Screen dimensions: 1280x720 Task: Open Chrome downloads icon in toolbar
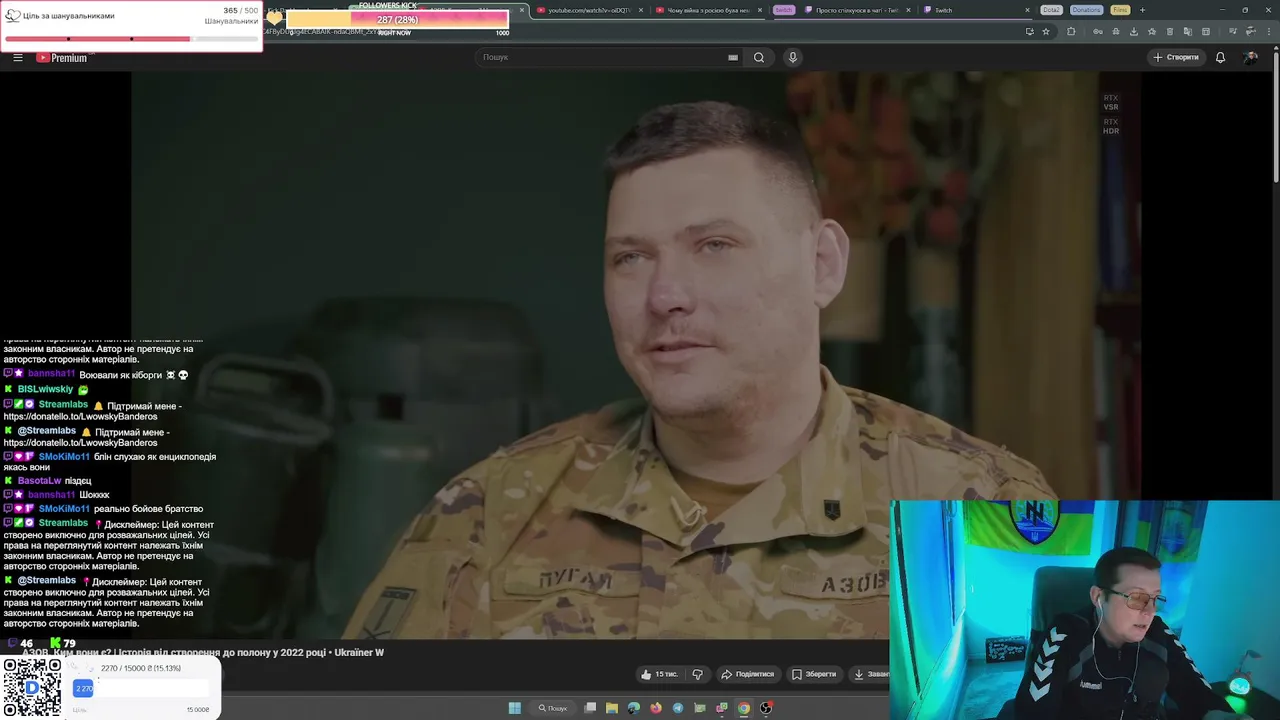[x=1134, y=31]
